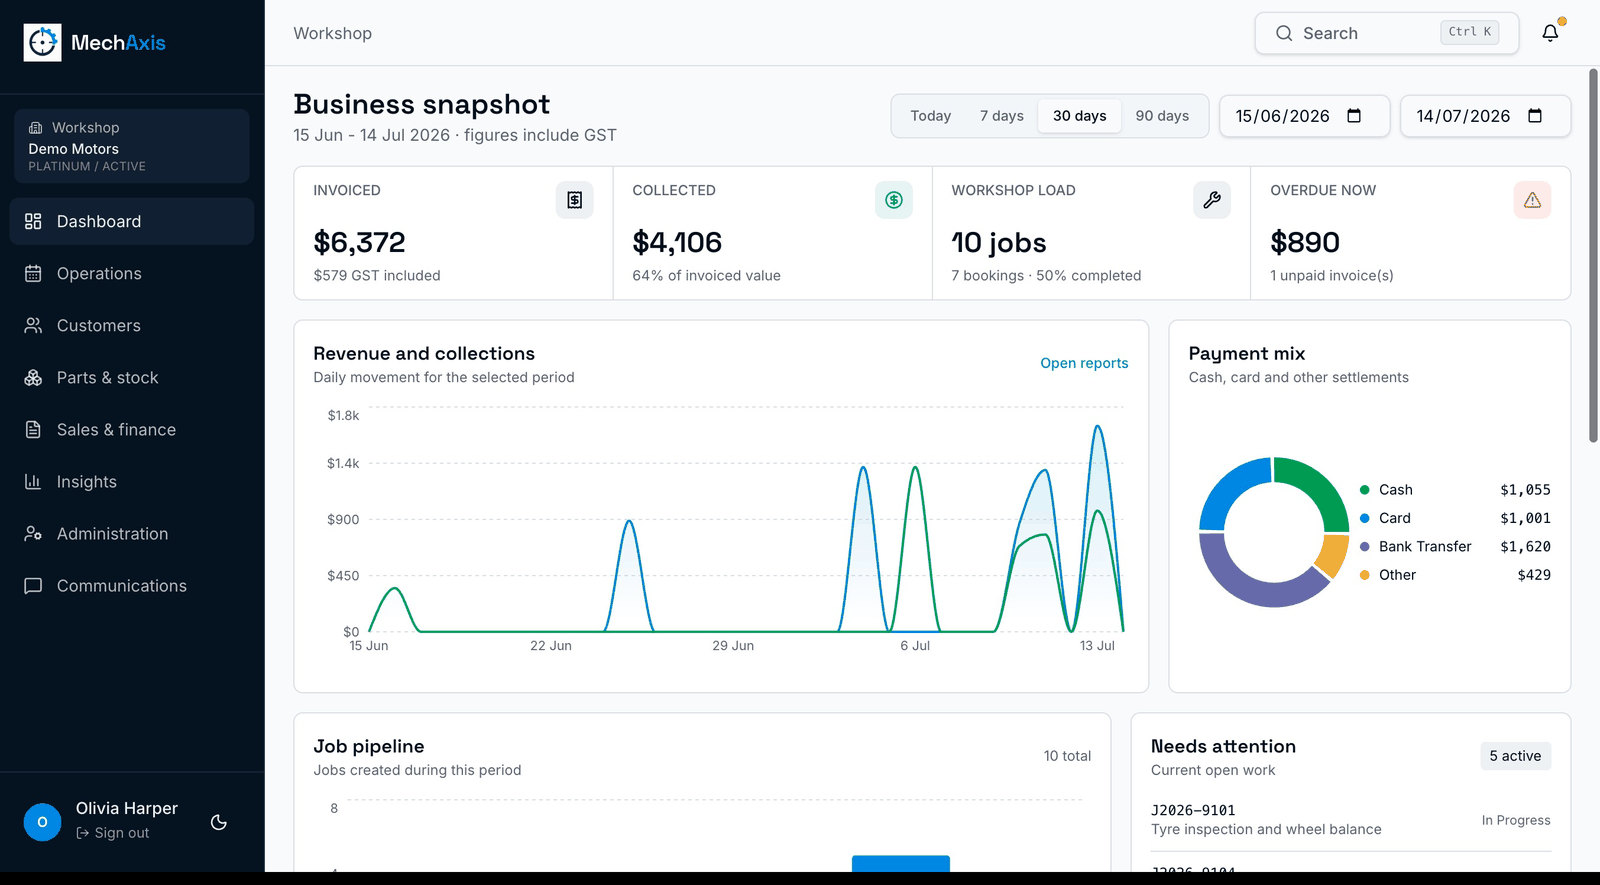Go to Operations in the sidebar

132,273
